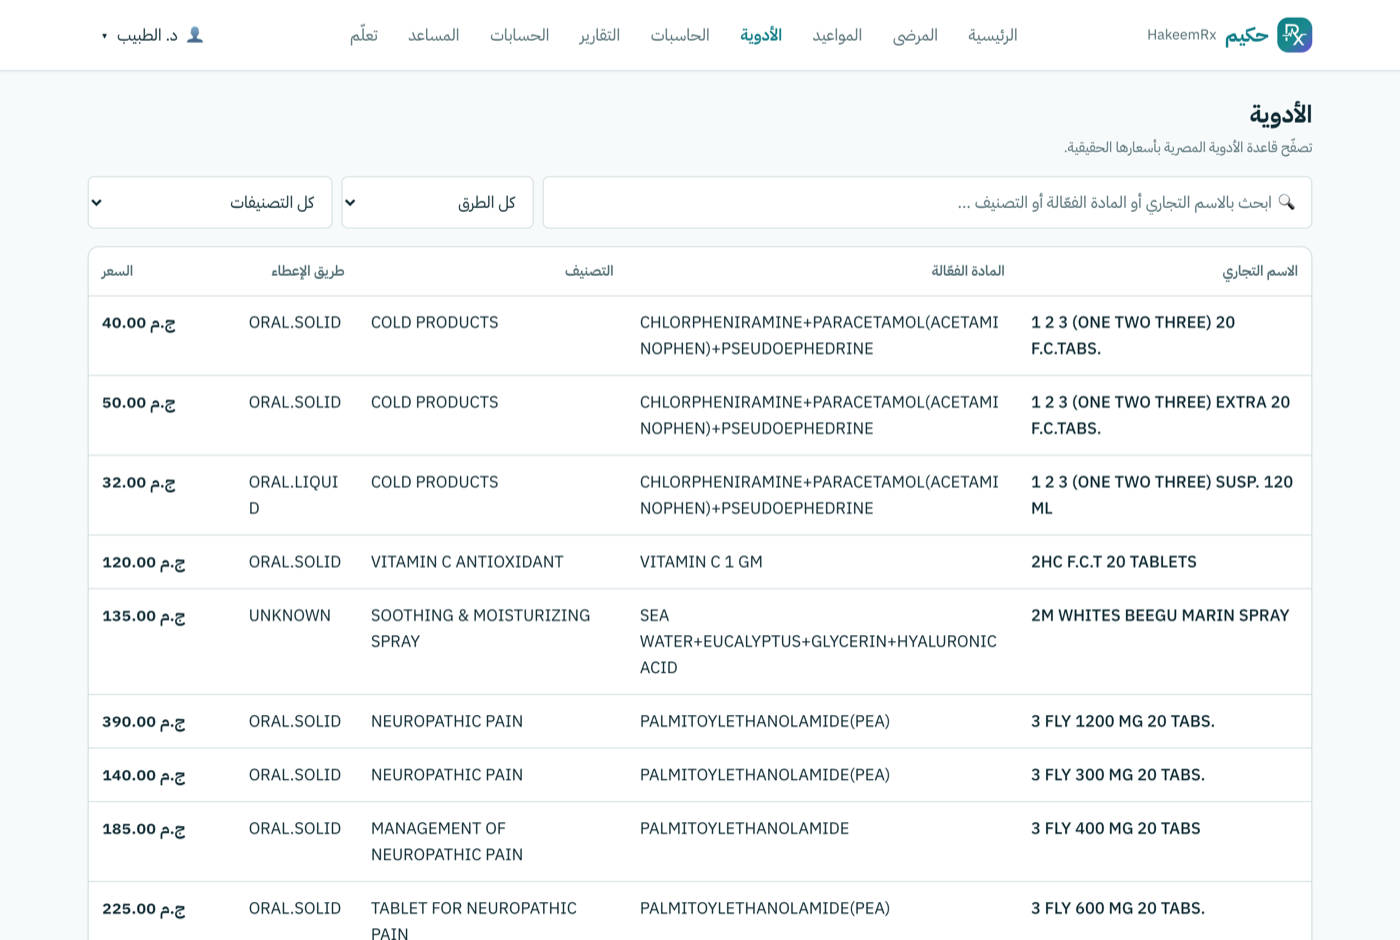Click PALMITOYLETHANOLAMIDE ingredient of 3 FLY 400
The height and width of the screenshot is (940, 1400).
744,829
